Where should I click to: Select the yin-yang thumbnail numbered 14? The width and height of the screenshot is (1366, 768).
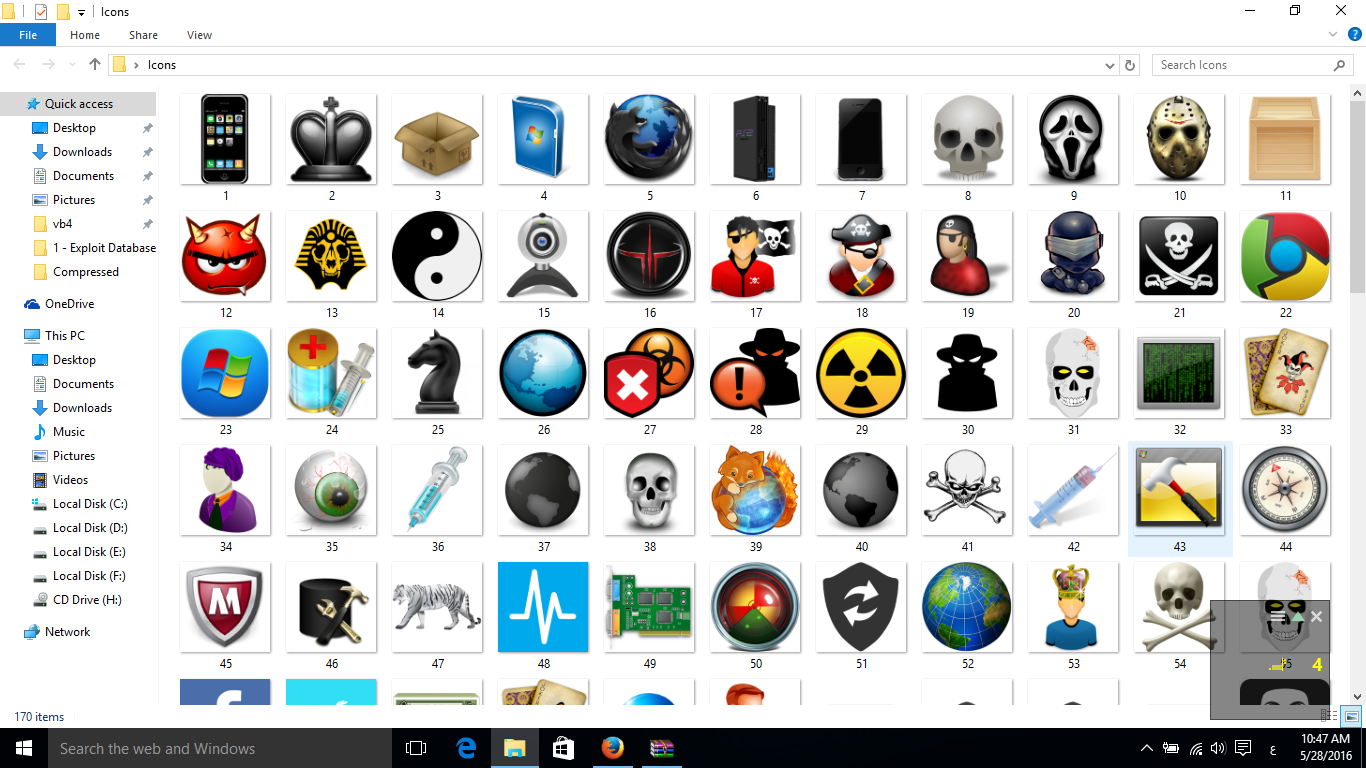pos(437,256)
